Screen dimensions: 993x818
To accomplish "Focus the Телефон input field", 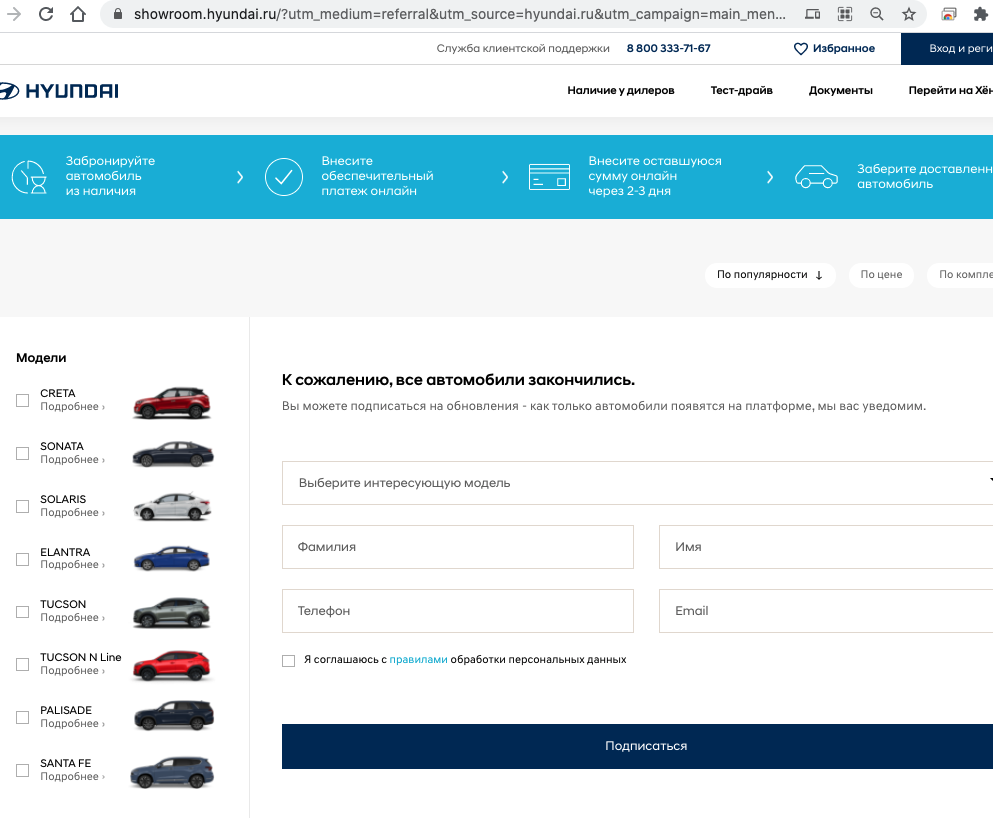I will pos(458,611).
